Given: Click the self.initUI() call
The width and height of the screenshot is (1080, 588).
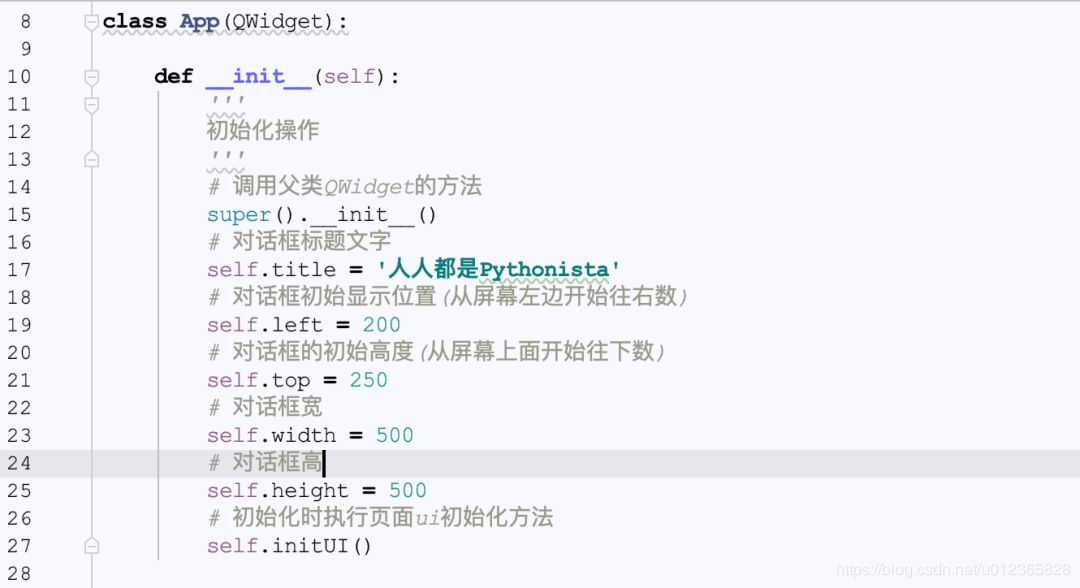Looking at the screenshot, I should click(289, 546).
